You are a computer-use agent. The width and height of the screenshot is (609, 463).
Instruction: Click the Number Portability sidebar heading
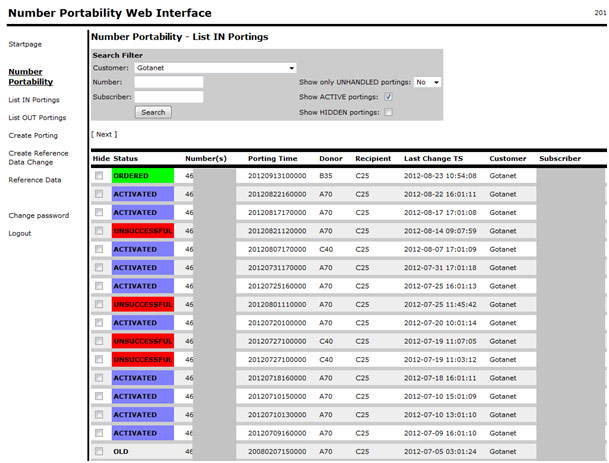31,77
